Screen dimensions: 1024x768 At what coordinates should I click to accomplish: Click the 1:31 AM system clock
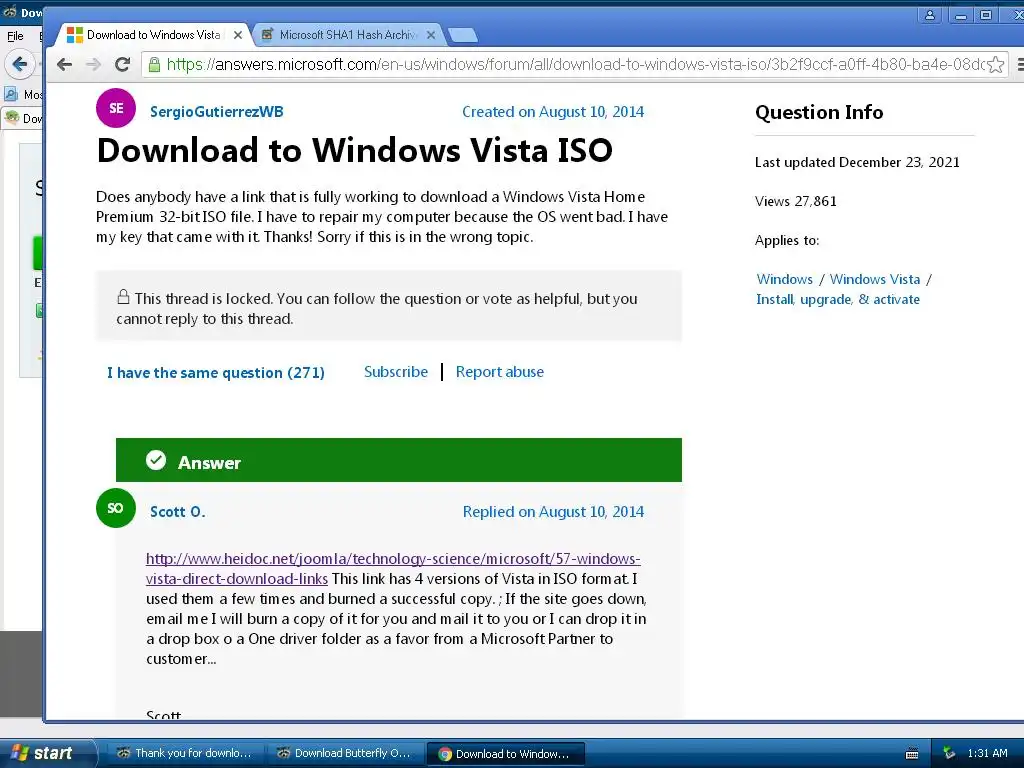987,753
